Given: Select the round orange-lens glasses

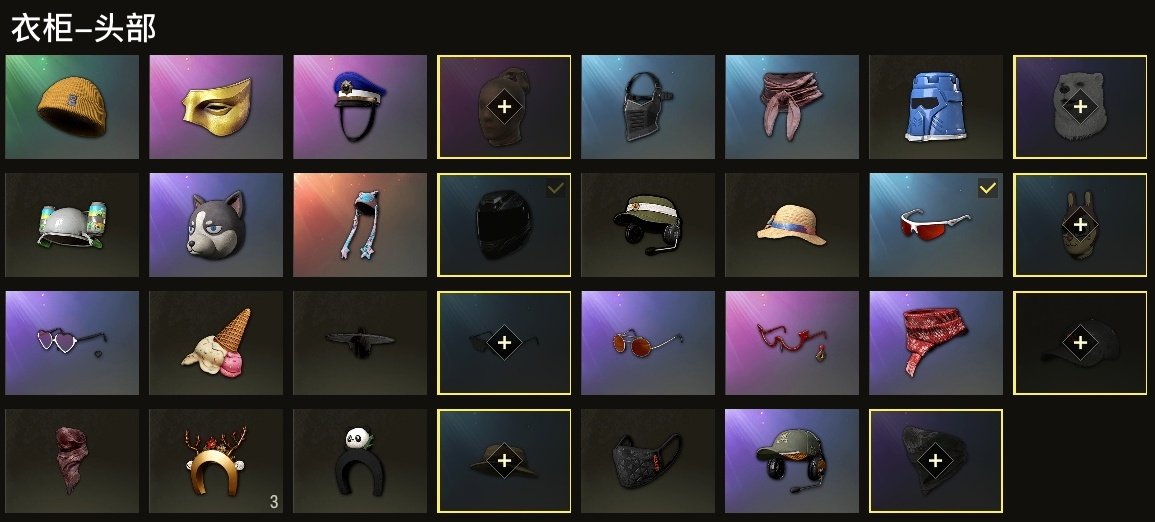Looking at the screenshot, I should point(648,343).
